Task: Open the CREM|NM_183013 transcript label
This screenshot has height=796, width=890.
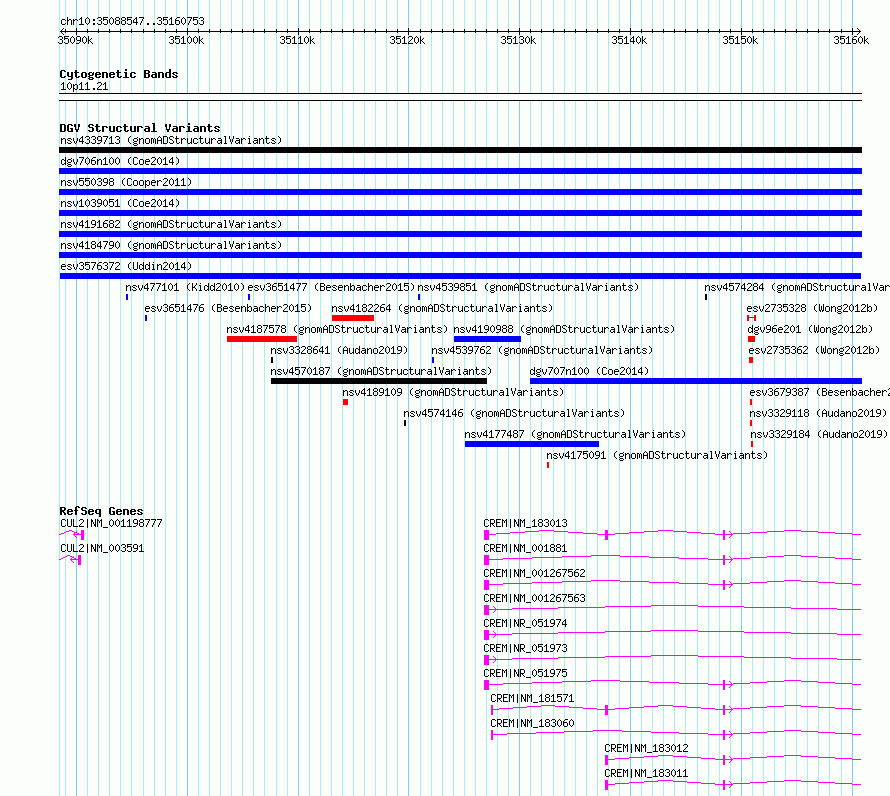Action: coord(525,523)
